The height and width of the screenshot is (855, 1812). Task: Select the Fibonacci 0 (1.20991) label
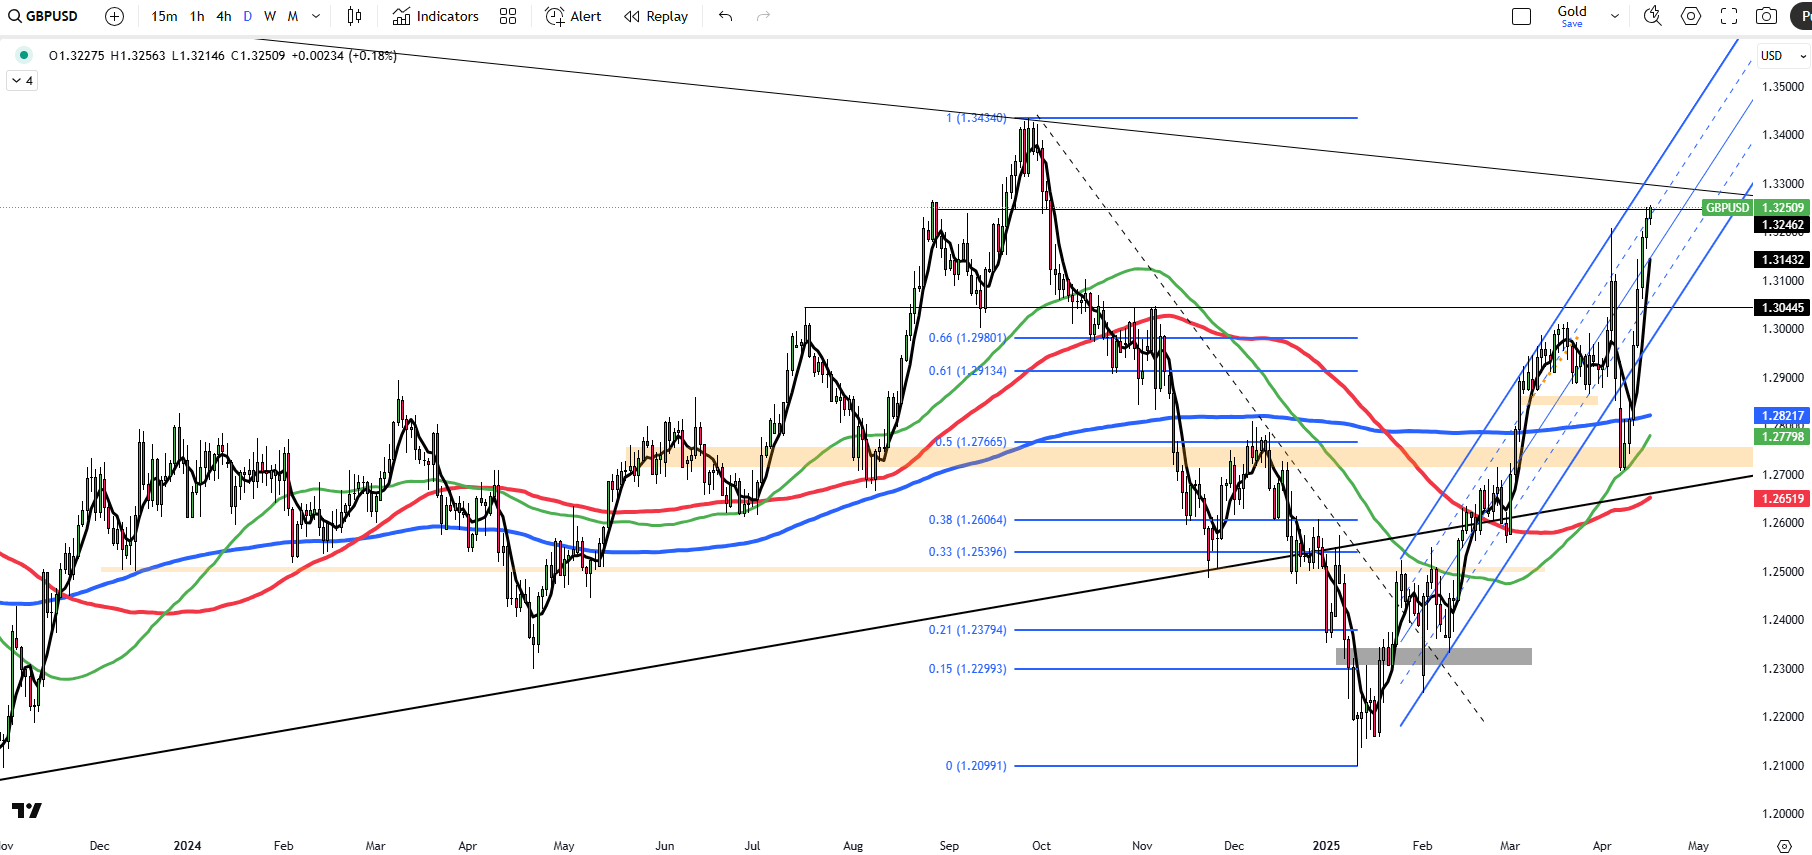[x=976, y=766]
